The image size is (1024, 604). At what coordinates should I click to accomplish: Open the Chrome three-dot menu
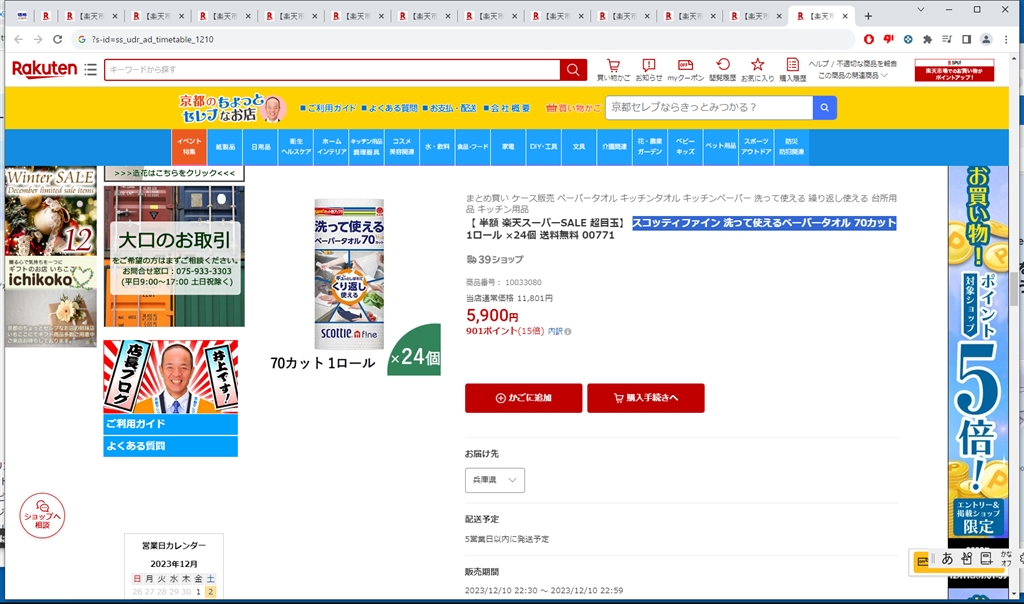(x=1006, y=39)
